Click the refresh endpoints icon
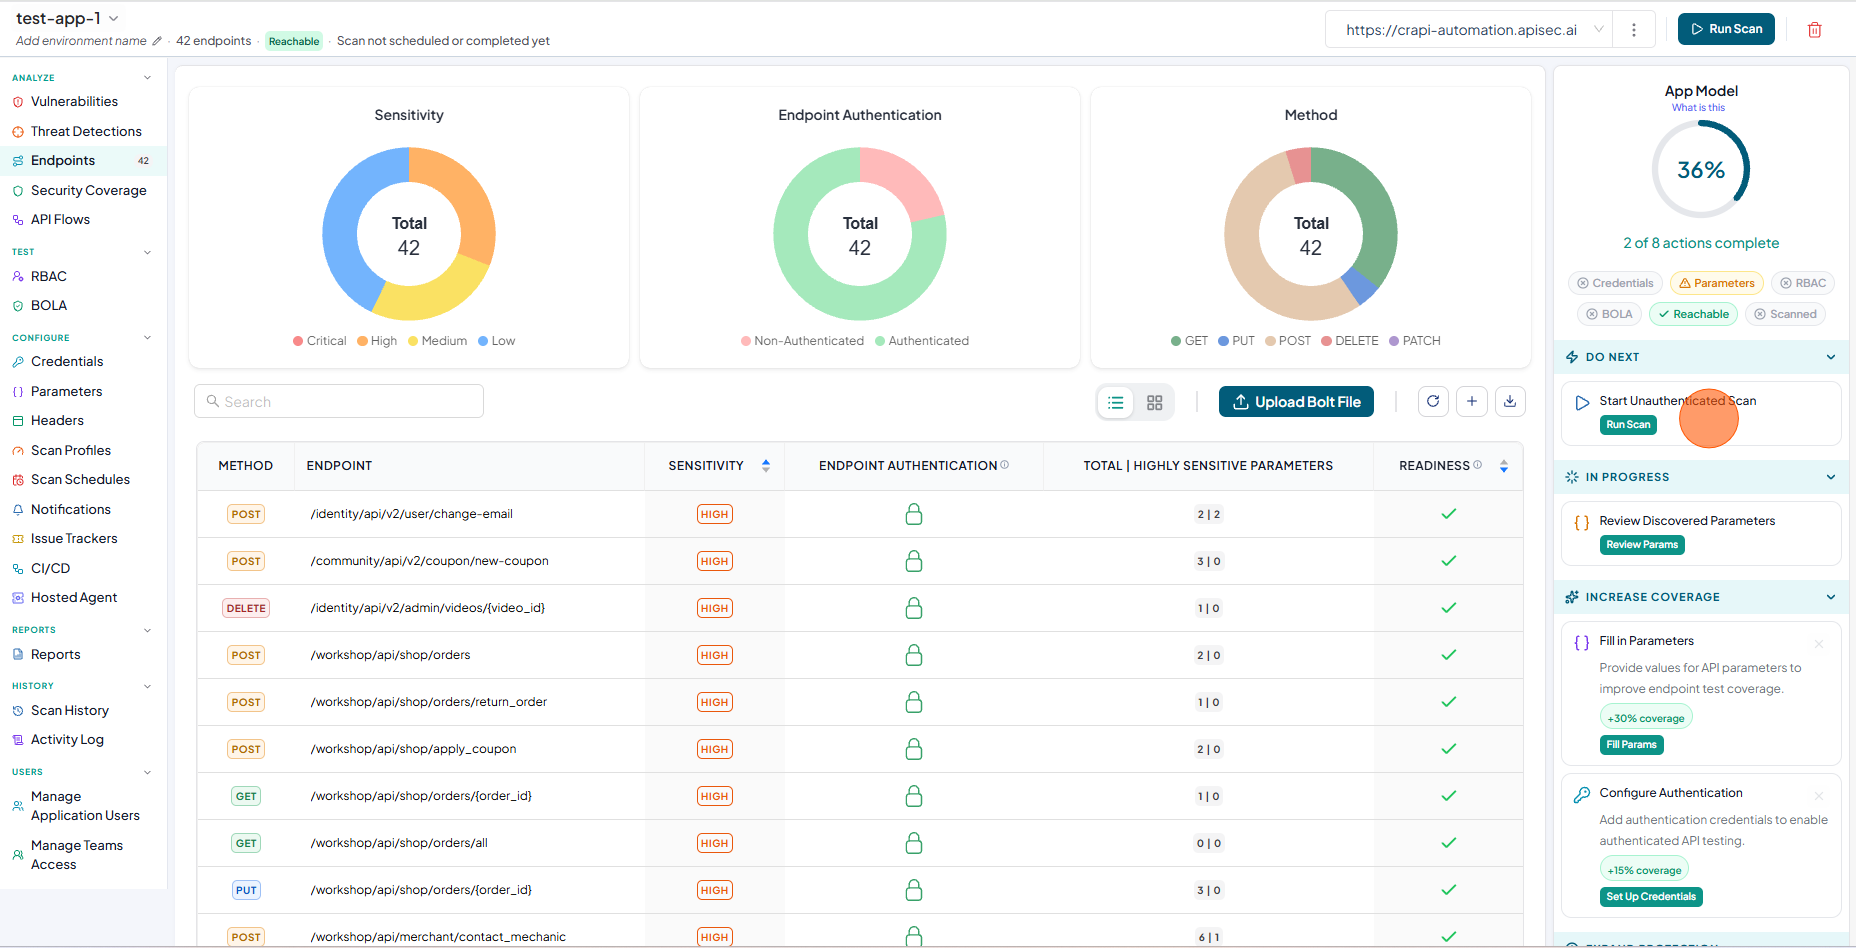This screenshot has height=948, width=1856. [x=1433, y=401]
